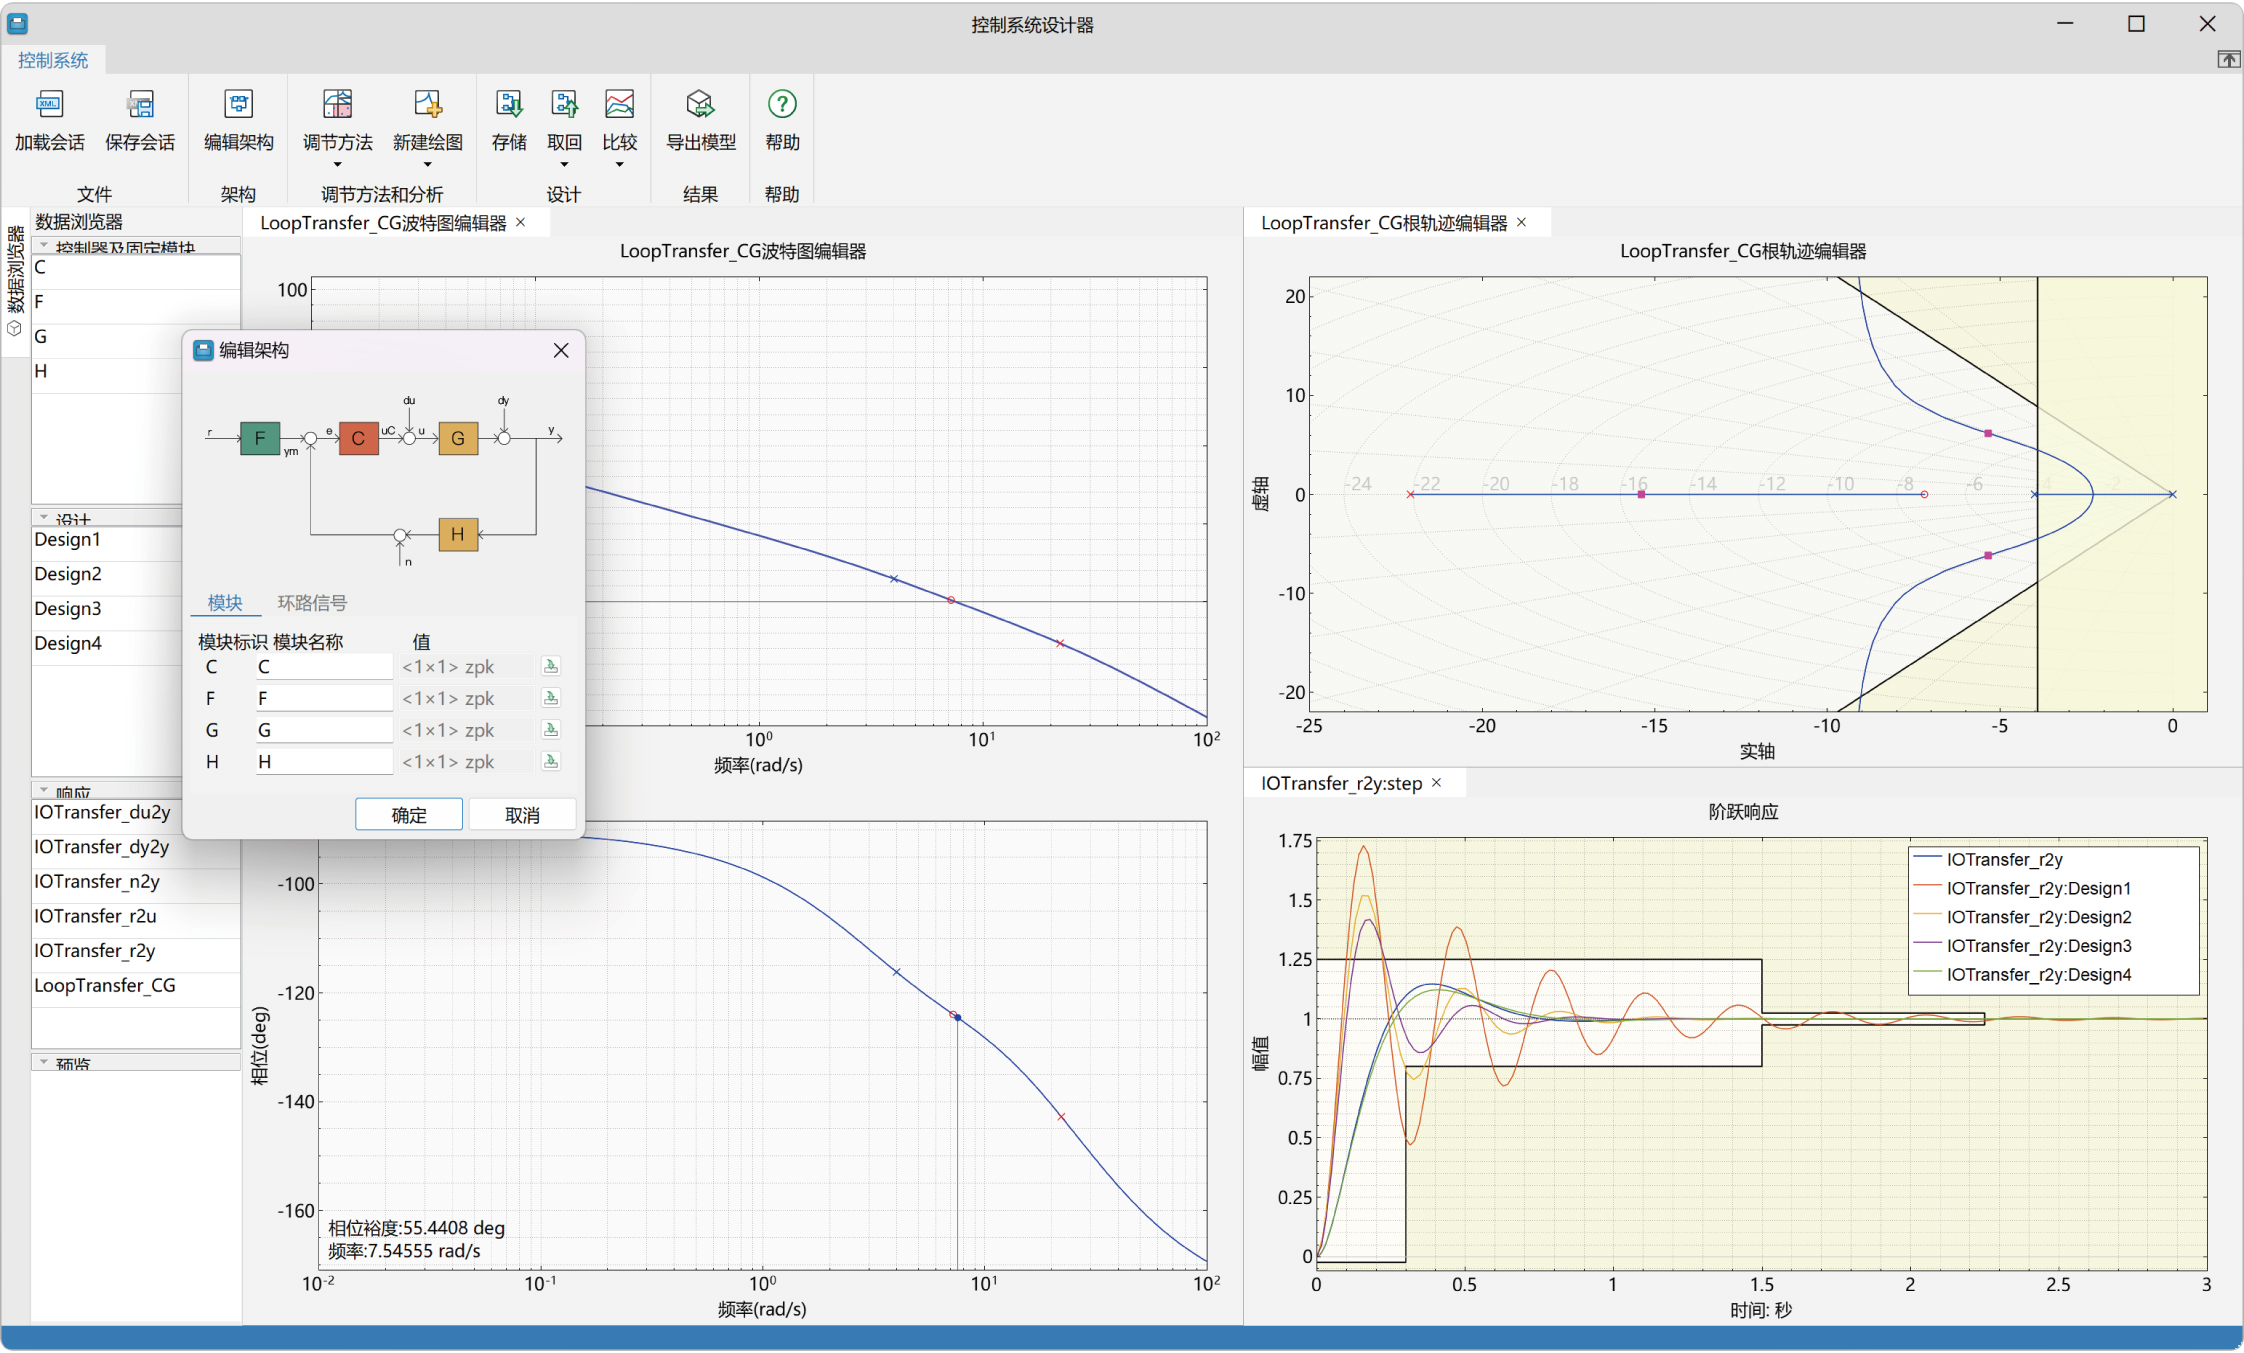Screen dimensions: 2244x1353
Task: Click import icon beside block H value
Action: pos(550,761)
